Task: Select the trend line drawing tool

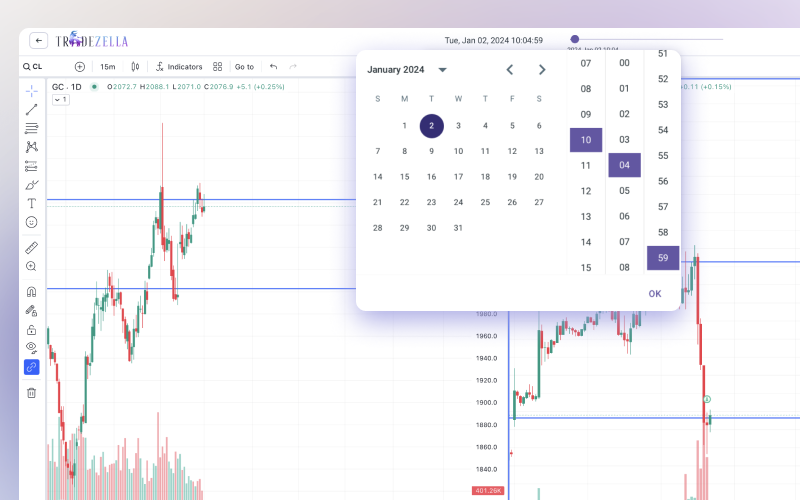Action: [31, 109]
